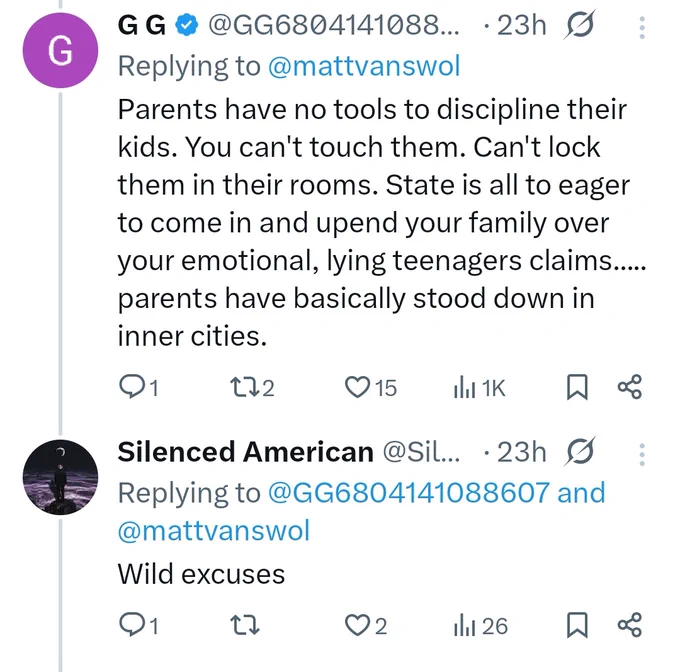Share the G G tweet

[x=630, y=387]
